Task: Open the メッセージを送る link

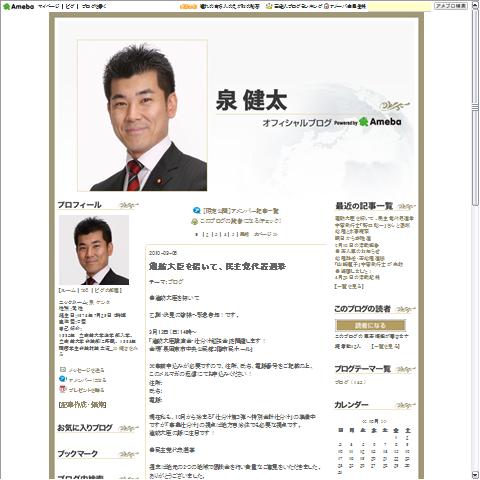Action: tap(87, 370)
